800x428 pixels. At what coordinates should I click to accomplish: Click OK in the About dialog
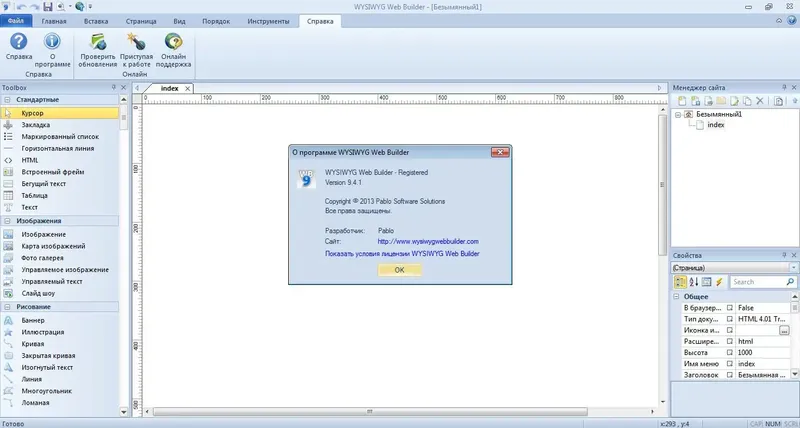(399, 270)
